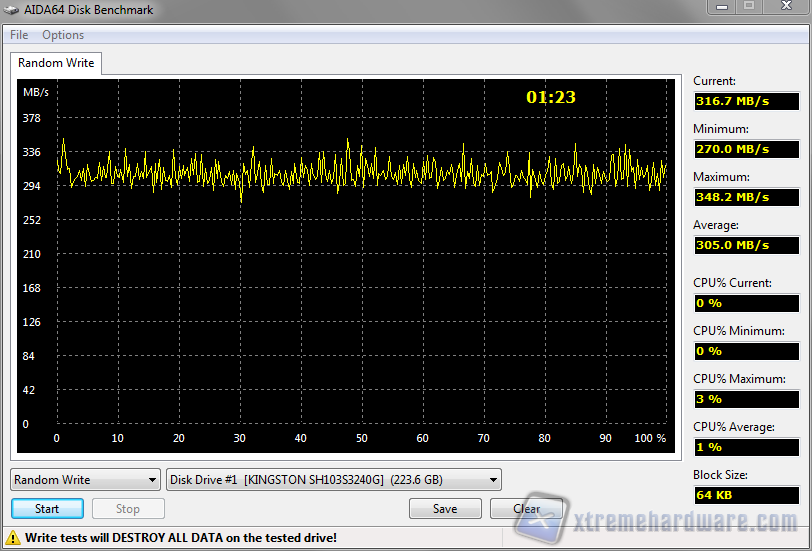The width and height of the screenshot is (812, 551).
Task: Click the 01:23 elapsed timer in the graph
Action: coord(551,98)
